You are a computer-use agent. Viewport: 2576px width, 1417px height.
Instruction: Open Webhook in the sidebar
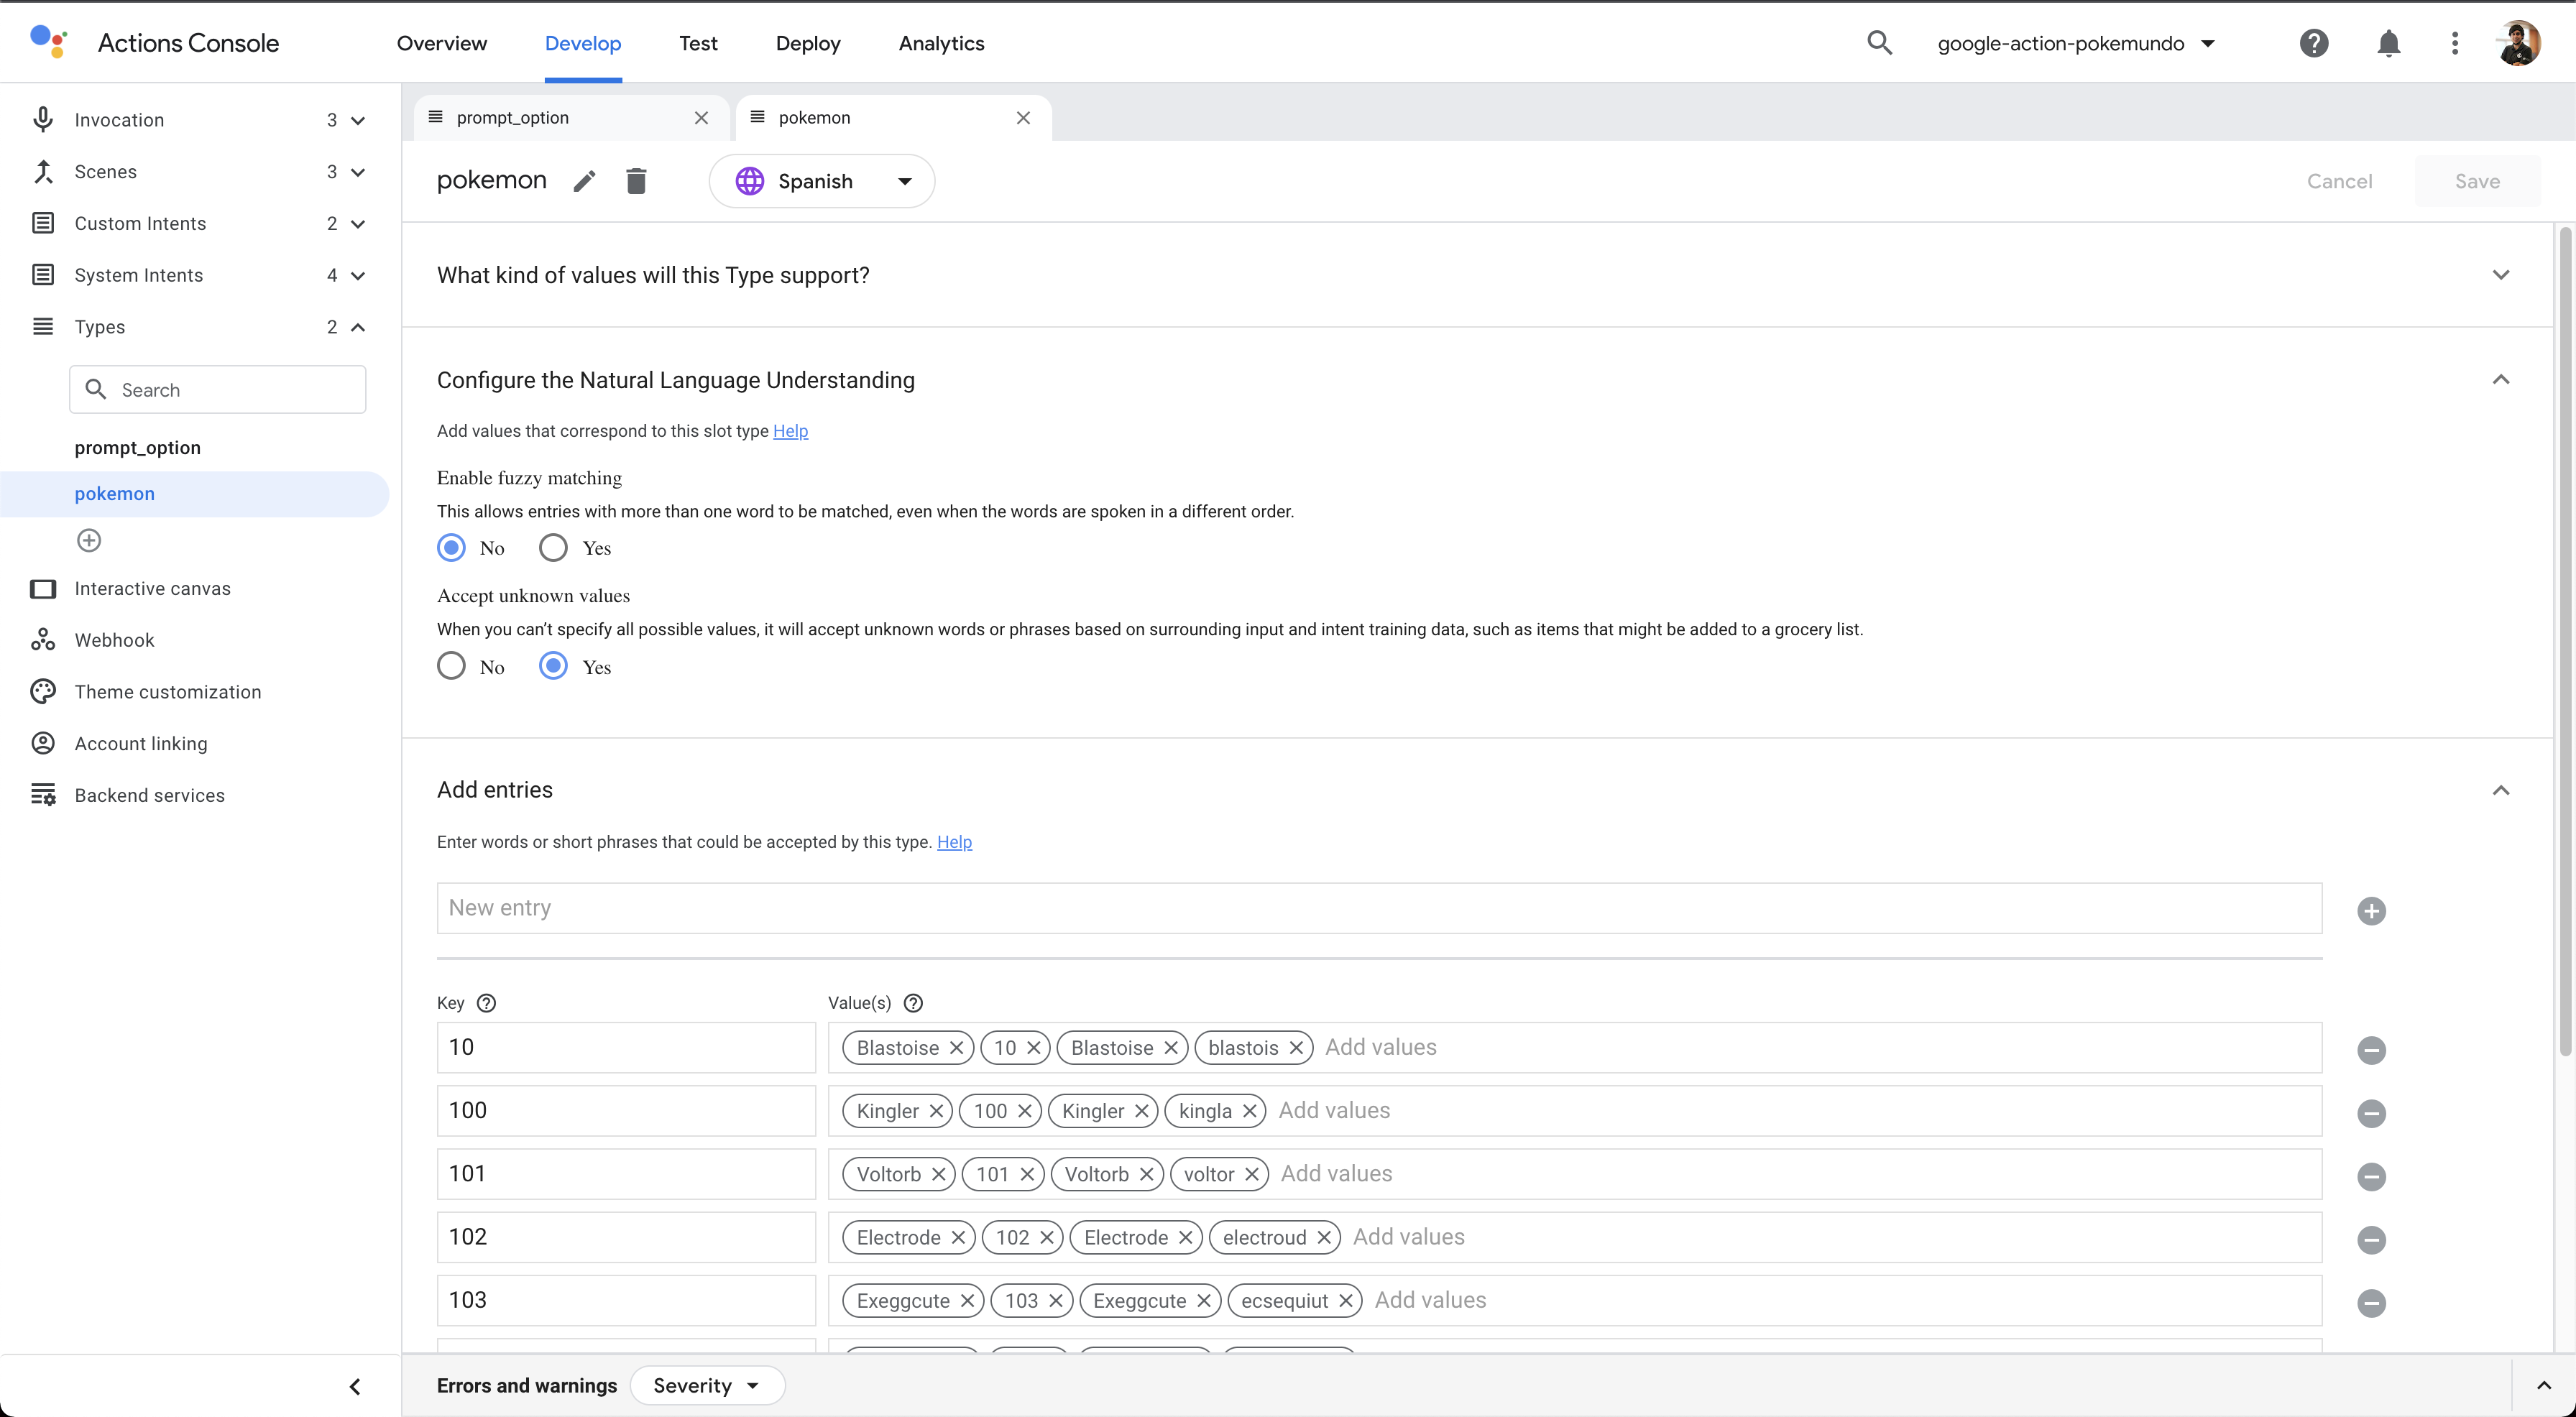tap(114, 640)
